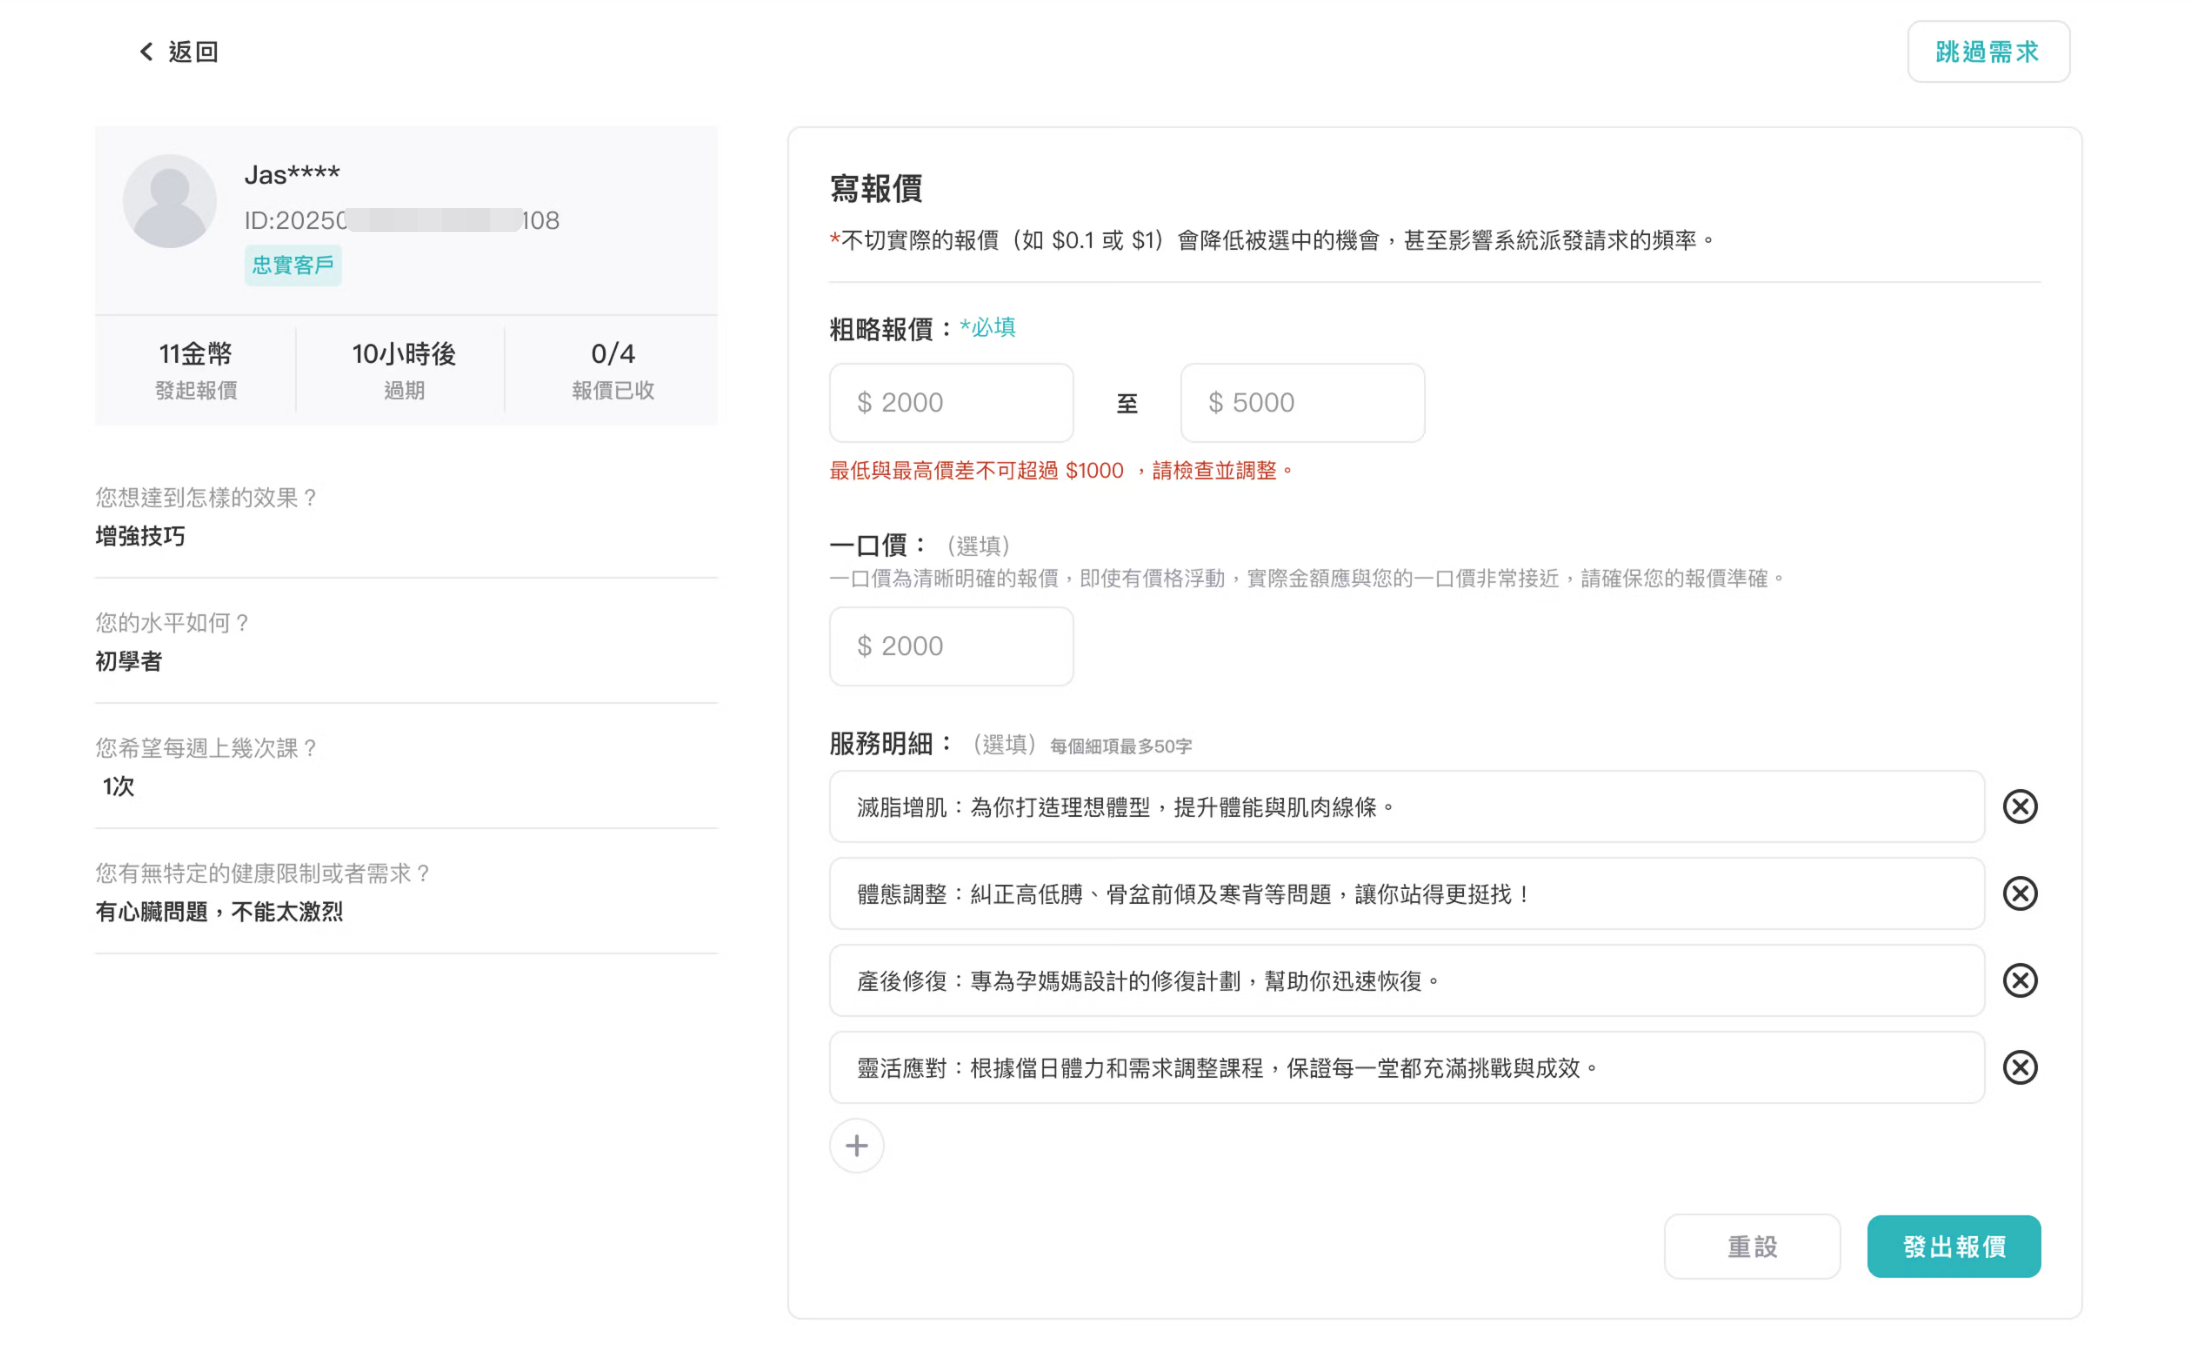Edit the 體態調整 service detail text

click(1406, 893)
